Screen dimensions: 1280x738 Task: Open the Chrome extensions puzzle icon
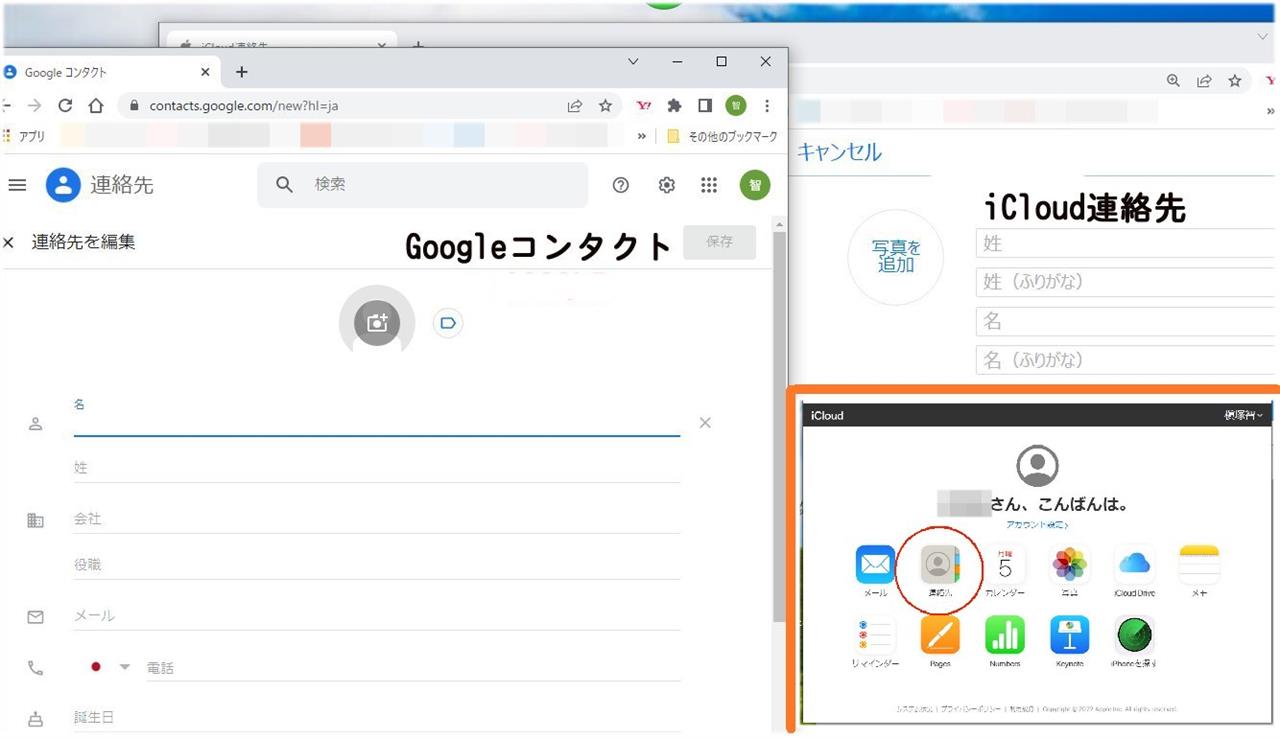point(674,105)
